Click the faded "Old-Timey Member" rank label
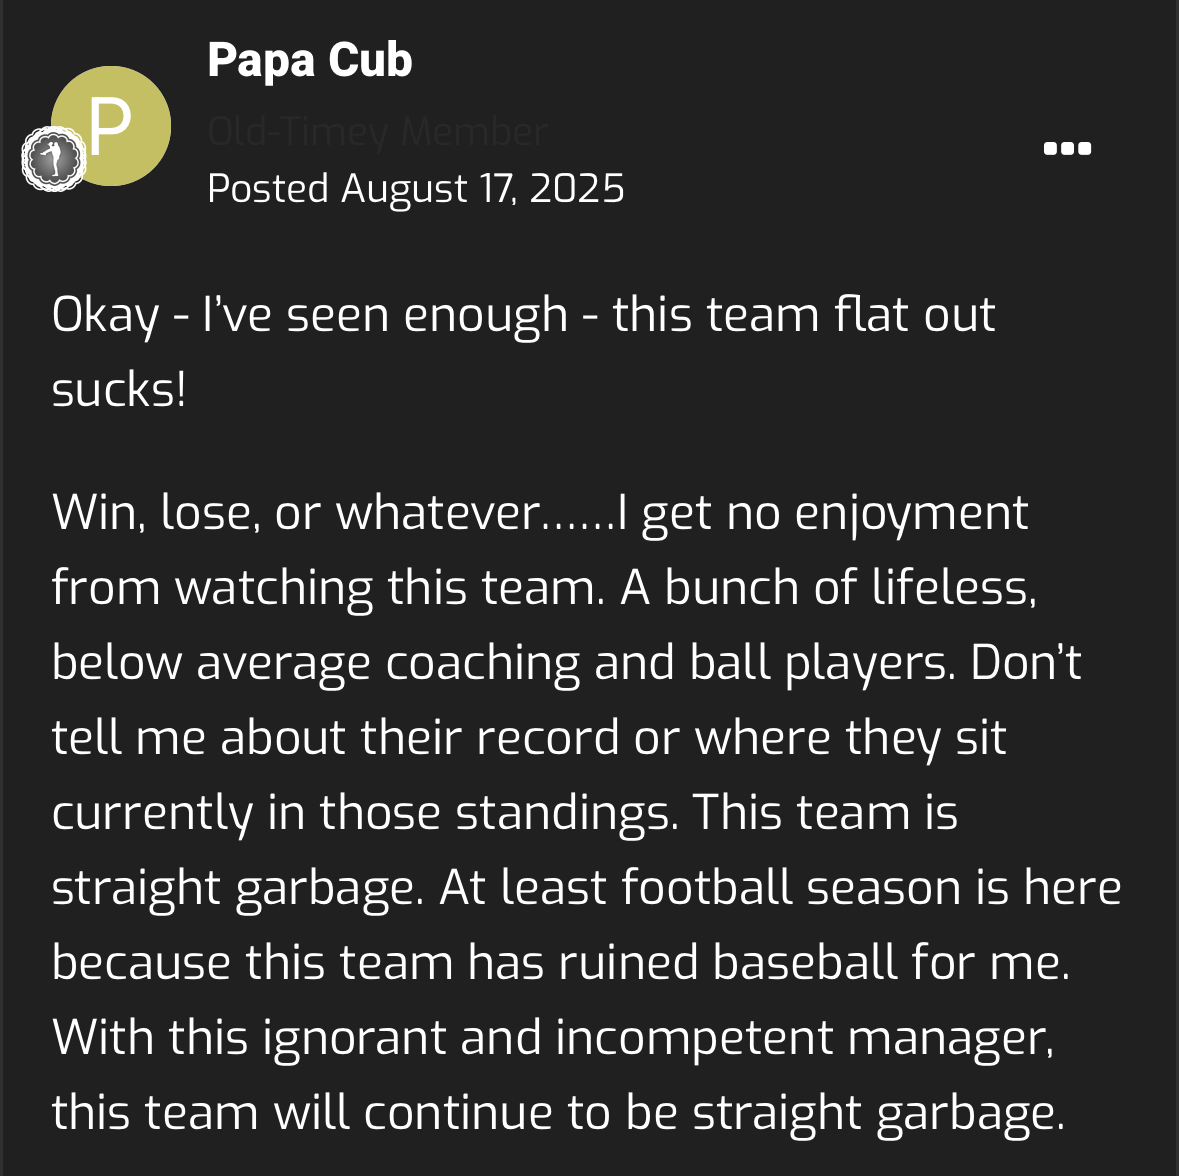This screenshot has width=1179, height=1176. click(x=378, y=131)
